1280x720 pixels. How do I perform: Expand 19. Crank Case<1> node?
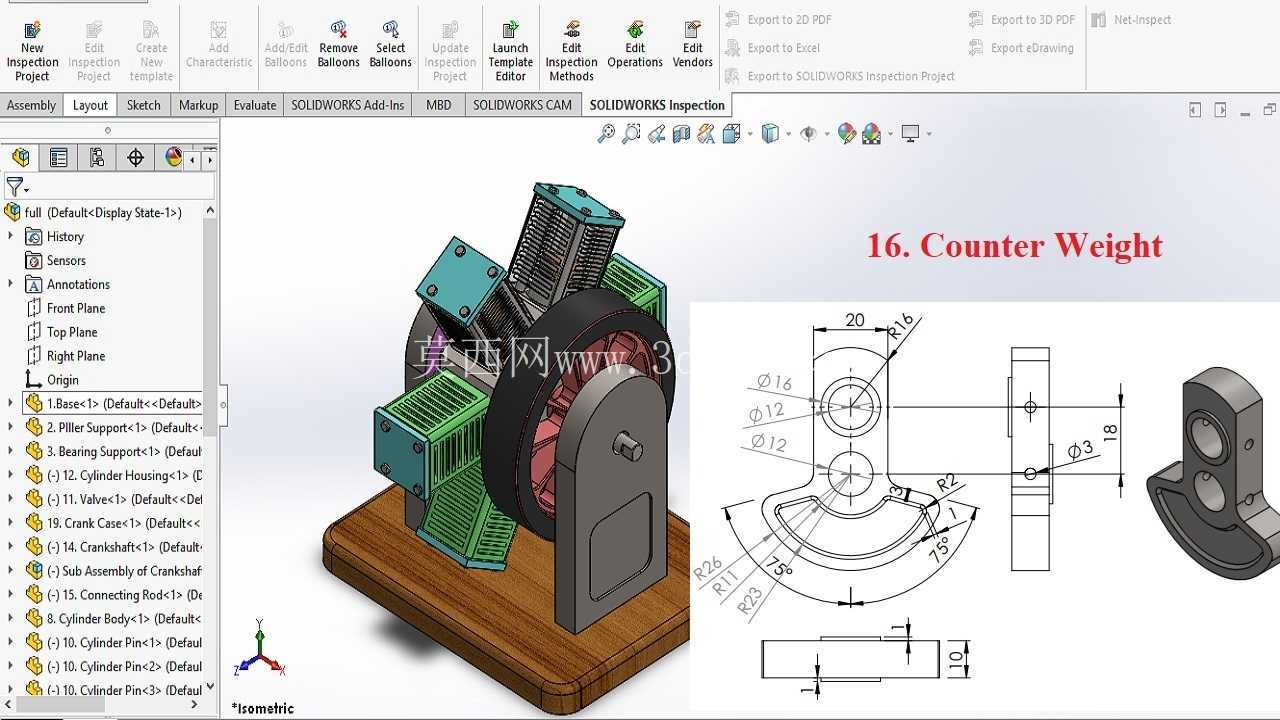11,522
